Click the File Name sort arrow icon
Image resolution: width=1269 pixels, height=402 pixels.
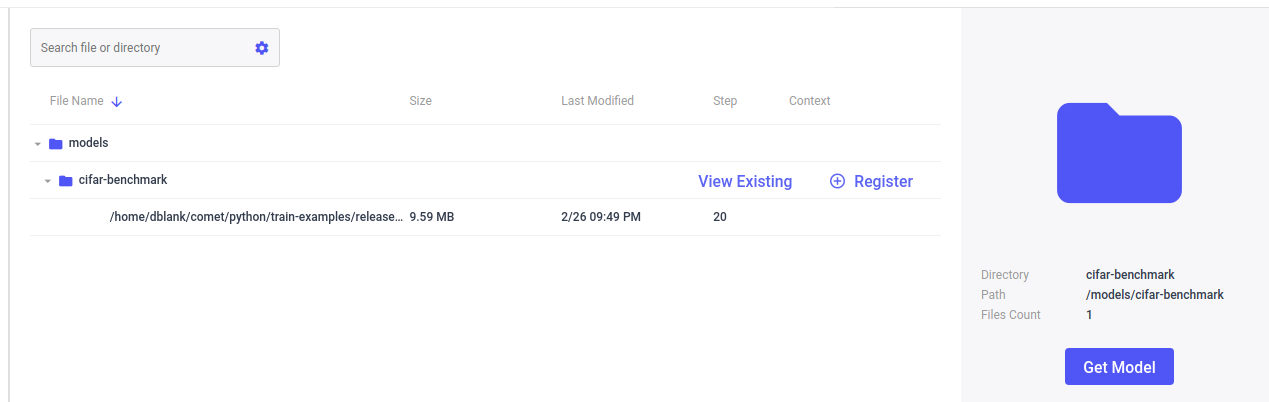pyautogui.click(x=117, y=101)
